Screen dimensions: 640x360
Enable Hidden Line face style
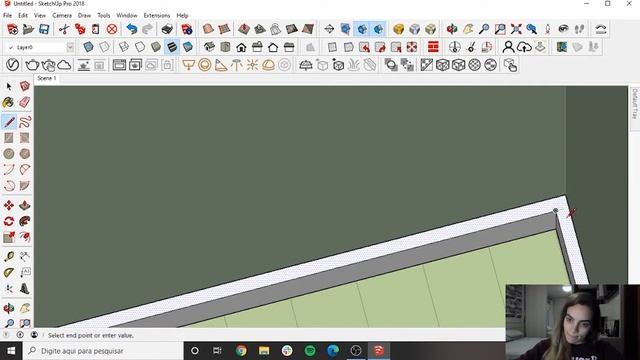click(140, 47)
